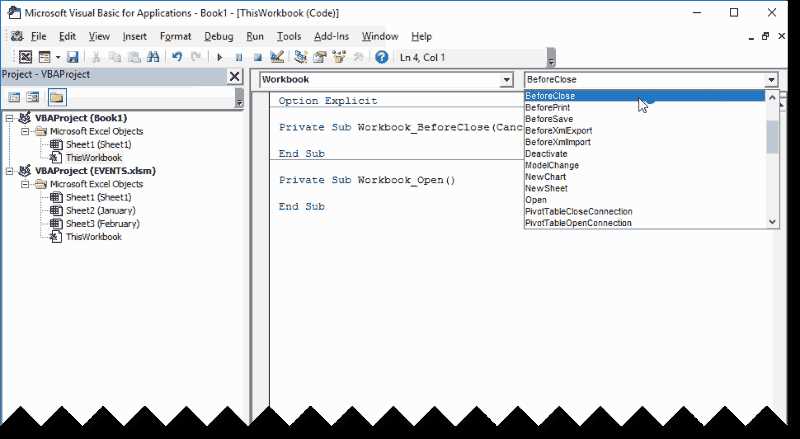Click the Cut scissors icon
This screenshot has width=800, height=439.
click(96, 57)
